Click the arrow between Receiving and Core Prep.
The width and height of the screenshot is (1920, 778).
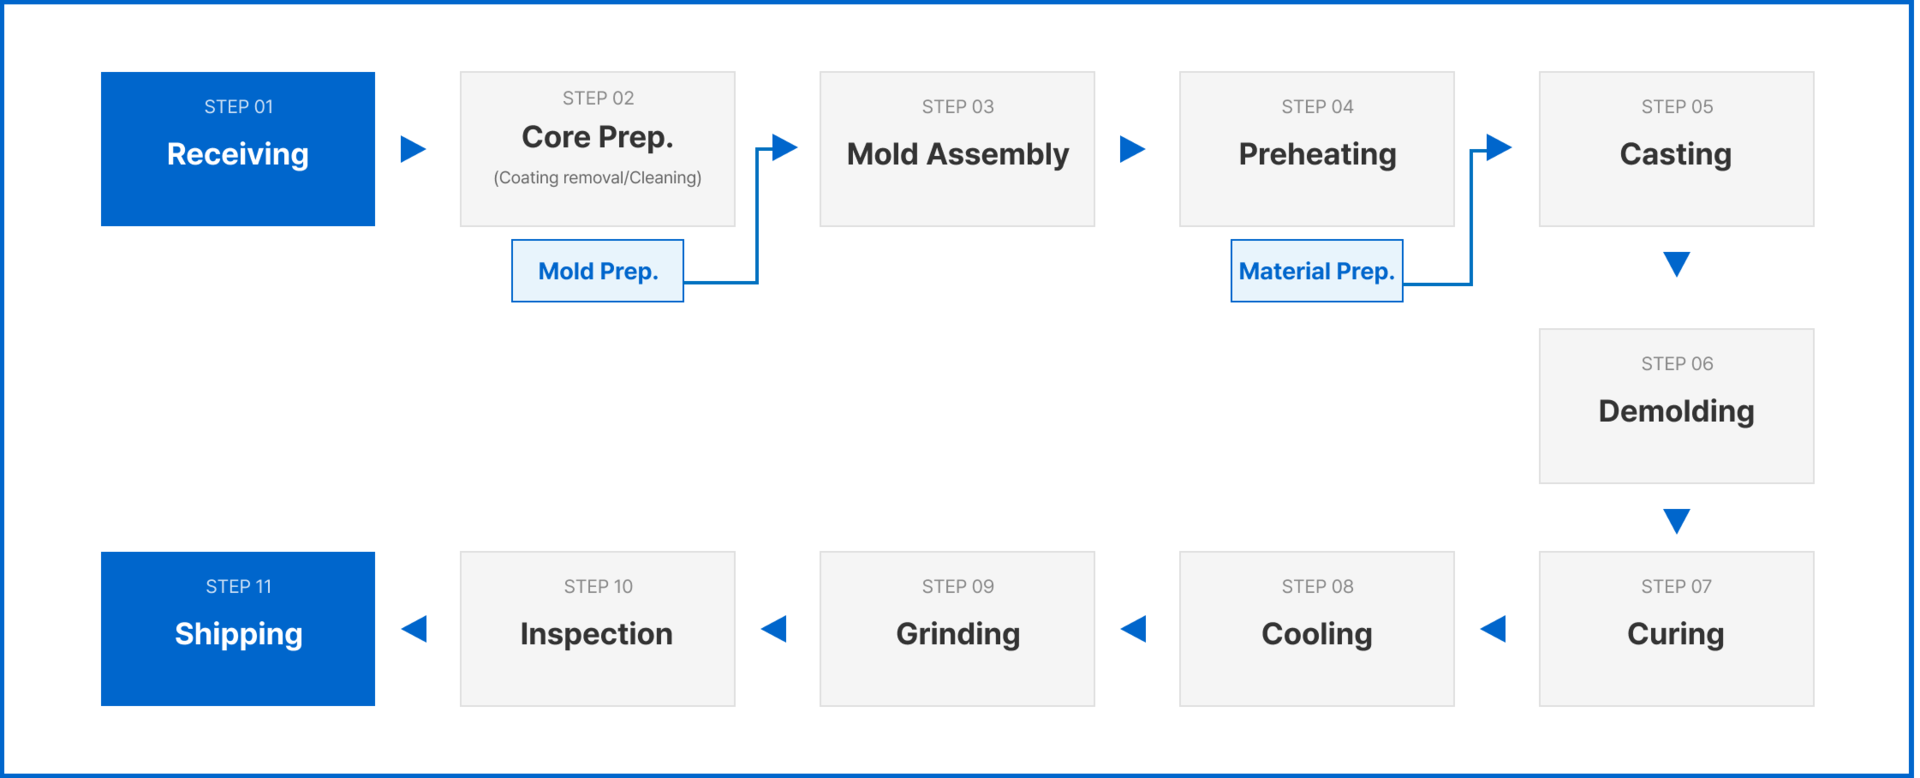coord(413,149)
